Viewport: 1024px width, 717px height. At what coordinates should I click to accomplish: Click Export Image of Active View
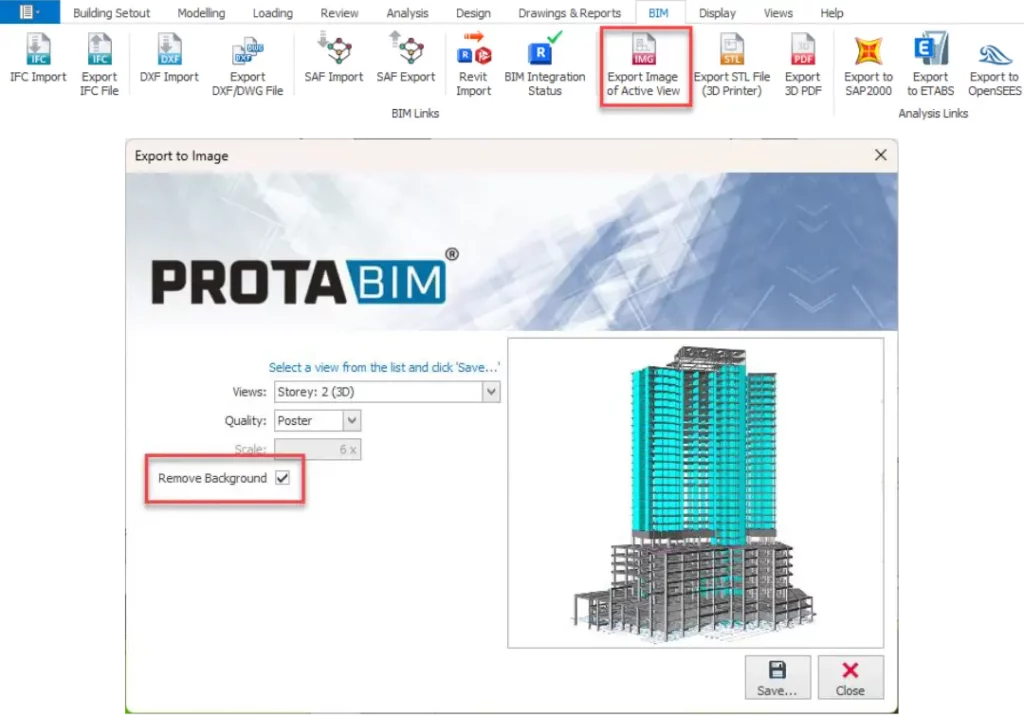click(x=643, y=66)
